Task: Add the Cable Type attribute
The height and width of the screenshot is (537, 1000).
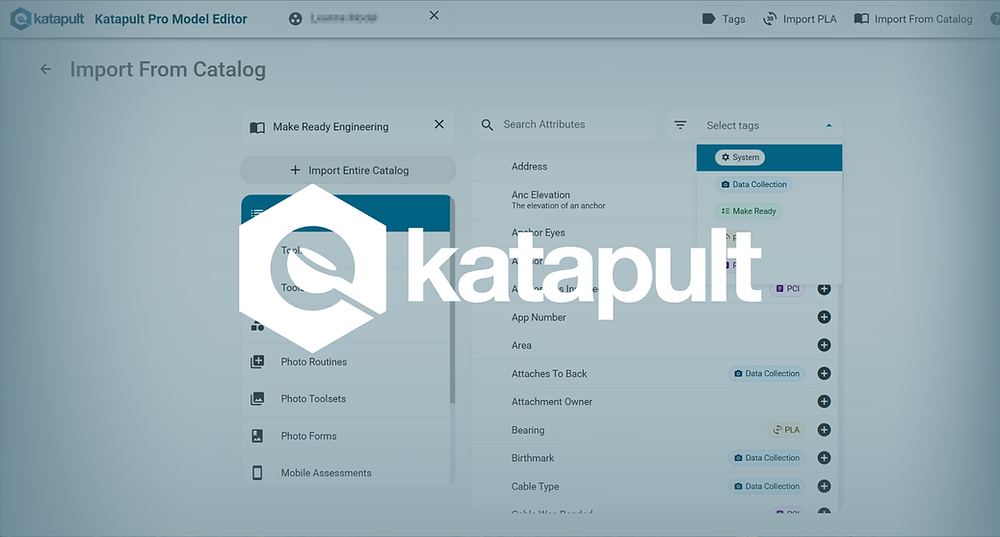Action: (x=824, y=486)
